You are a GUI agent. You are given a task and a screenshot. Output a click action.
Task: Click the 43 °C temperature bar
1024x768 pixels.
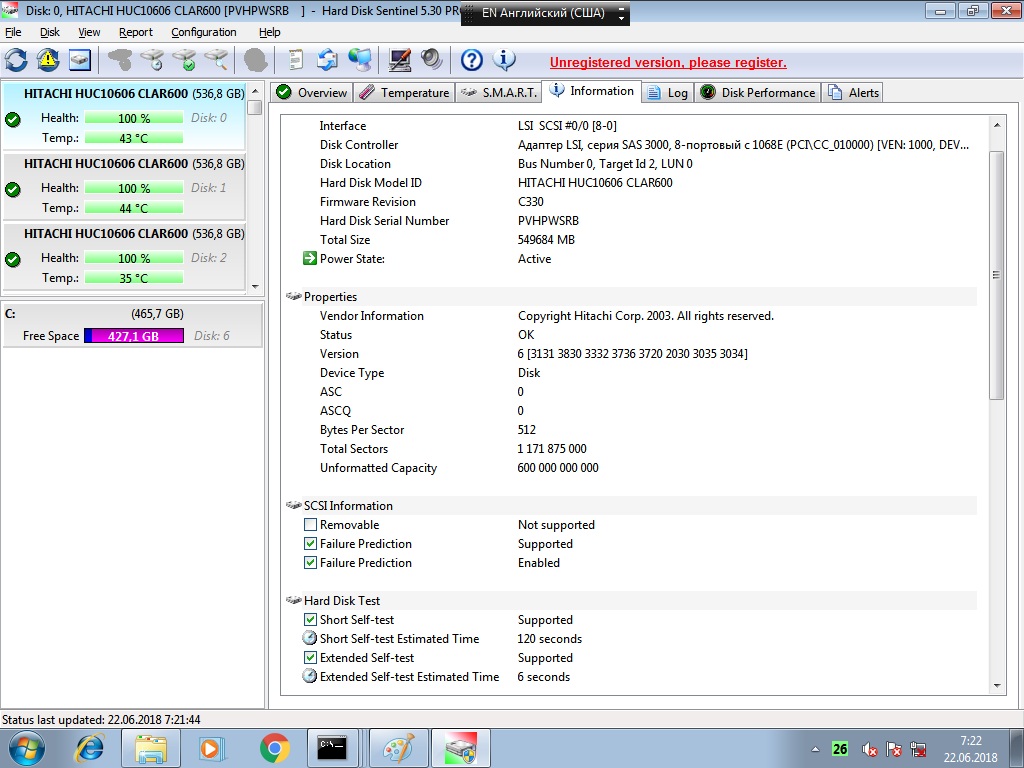pyautogui.click(x=134, y=138)
